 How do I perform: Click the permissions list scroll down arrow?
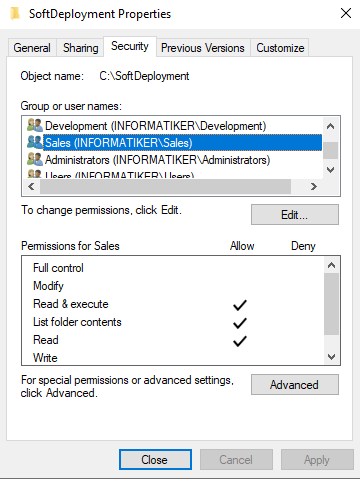coord(331,357)
